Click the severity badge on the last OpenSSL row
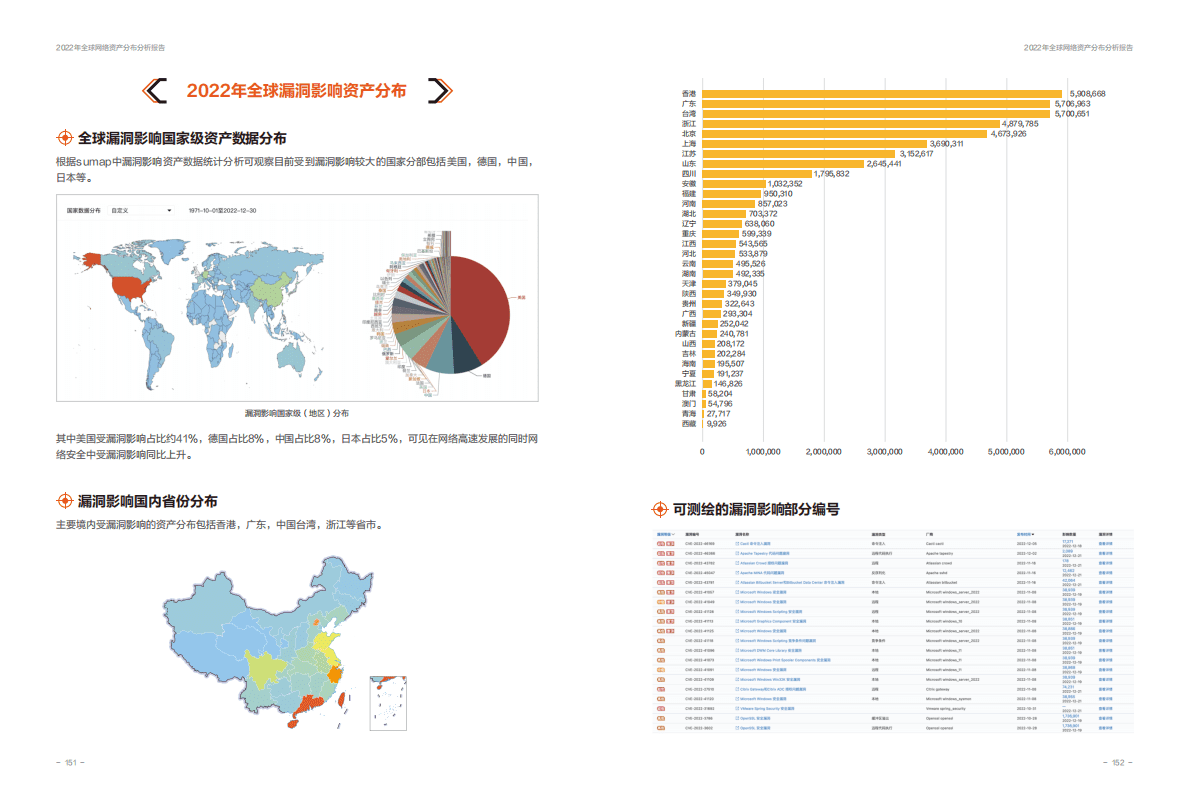The width and height of the screenshot is (1190, 807). click(x=660, y=727)
